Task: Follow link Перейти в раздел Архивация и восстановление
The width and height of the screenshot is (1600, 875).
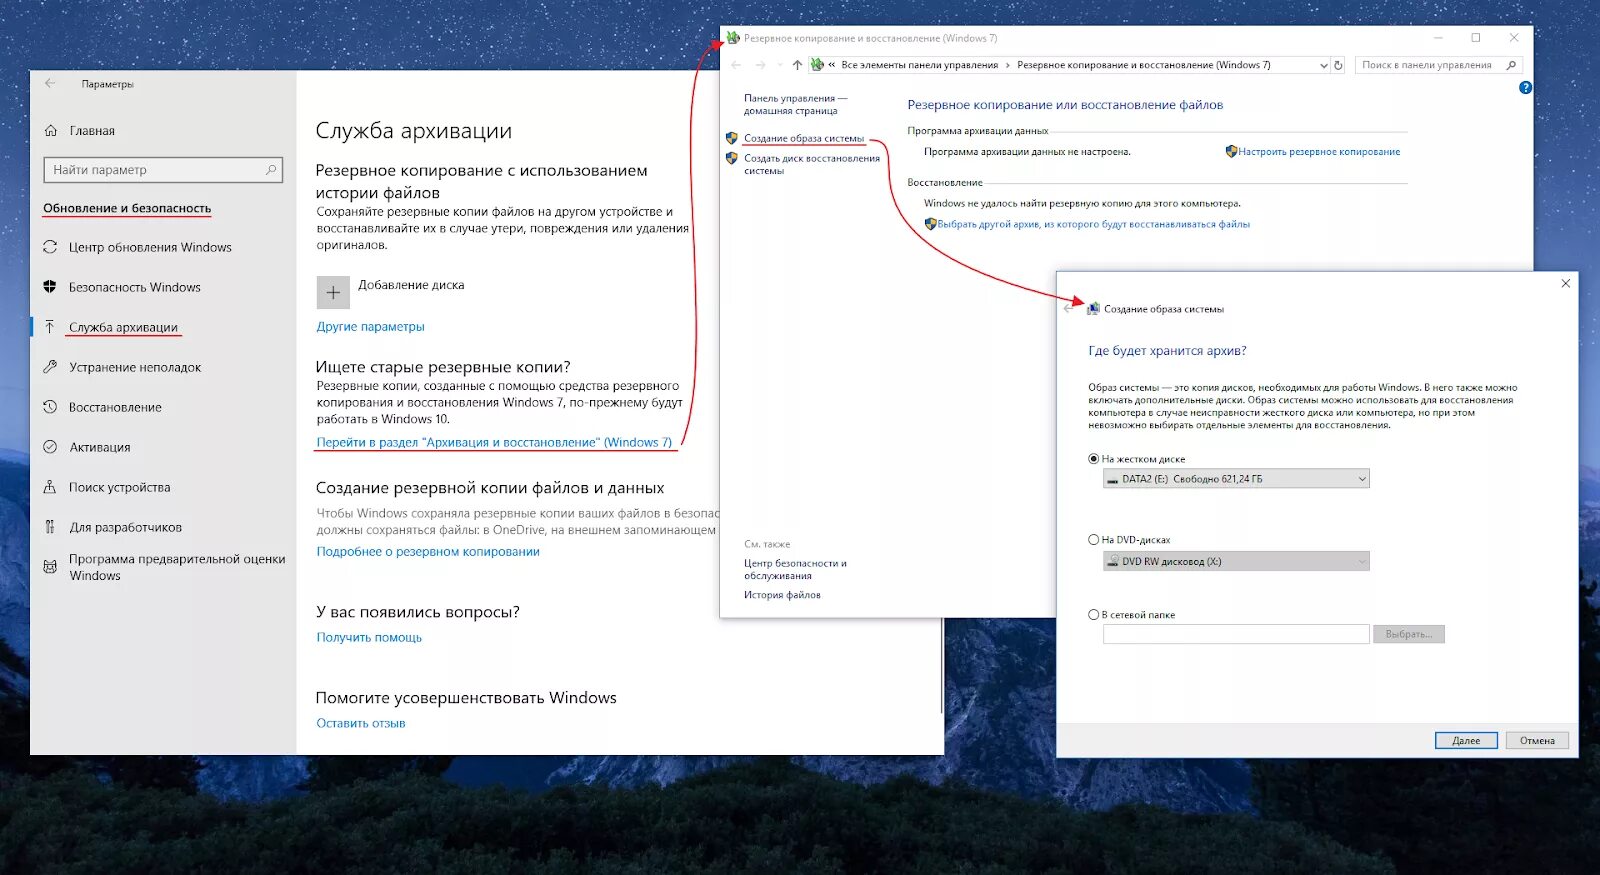Action: (x=494, y=442)
